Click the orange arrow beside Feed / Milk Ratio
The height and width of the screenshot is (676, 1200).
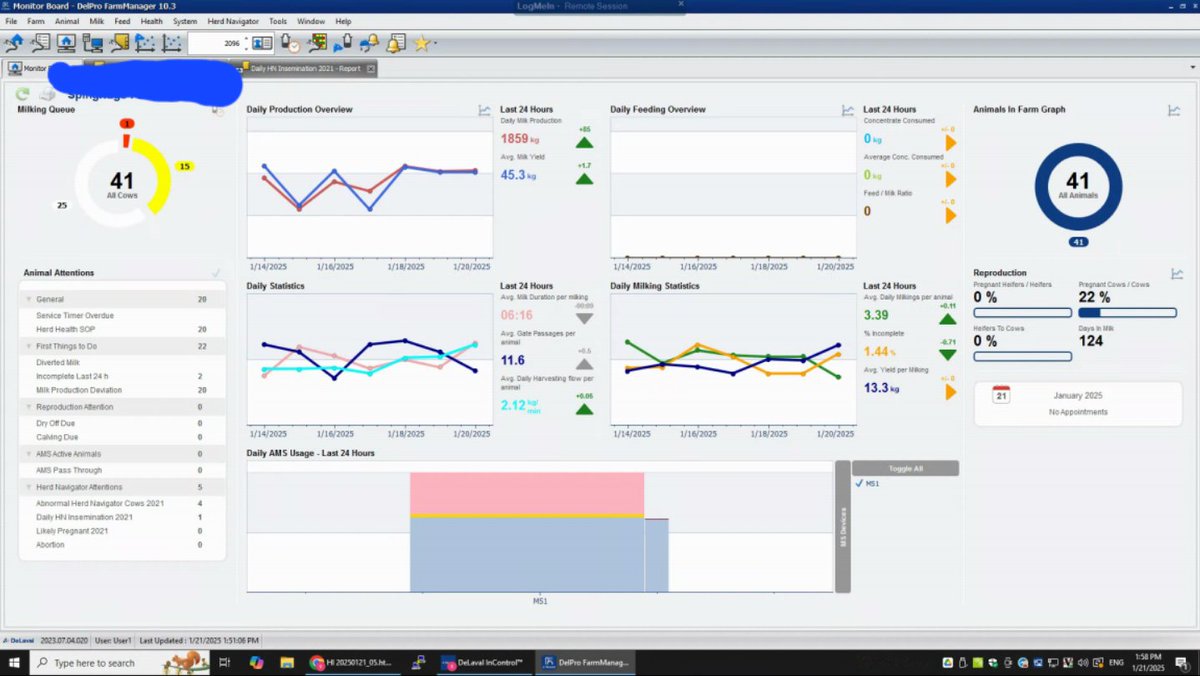951,214
